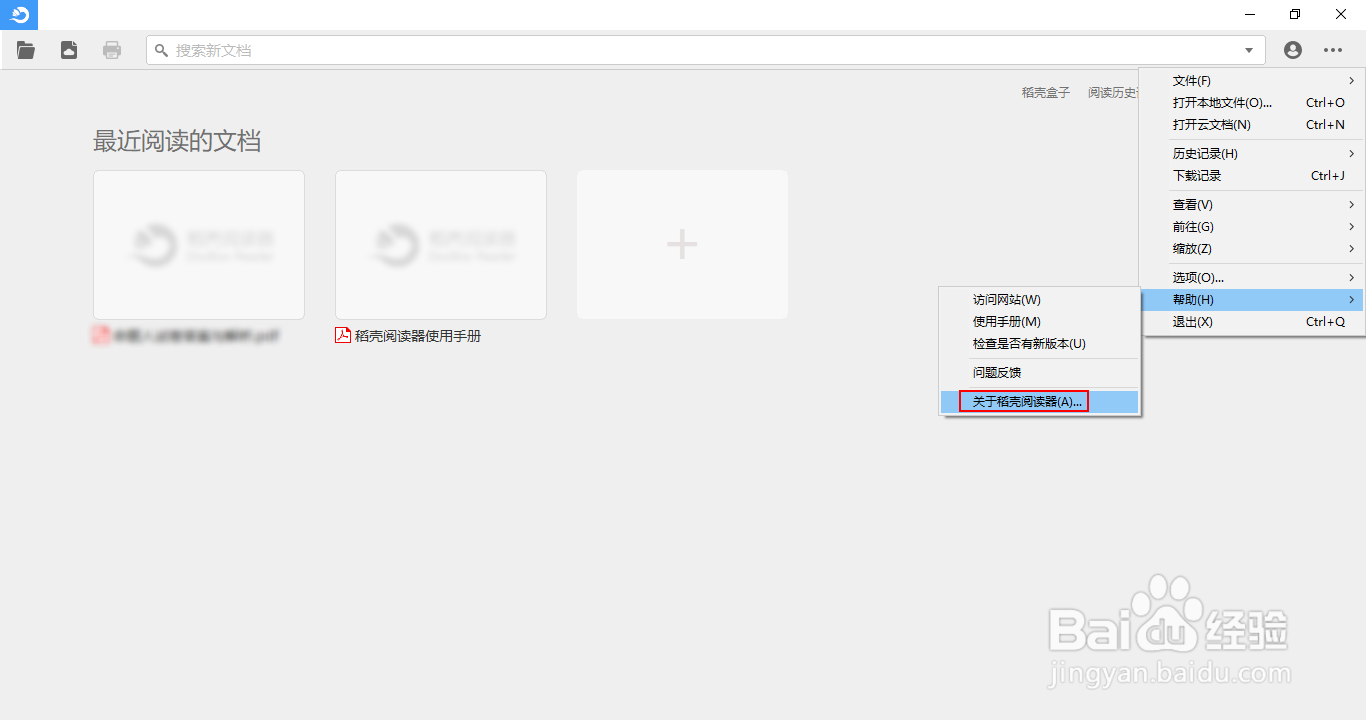Open the 稻壳盒子 link
This screenshot has height=720, width=1366.
tap(1046, 93)
